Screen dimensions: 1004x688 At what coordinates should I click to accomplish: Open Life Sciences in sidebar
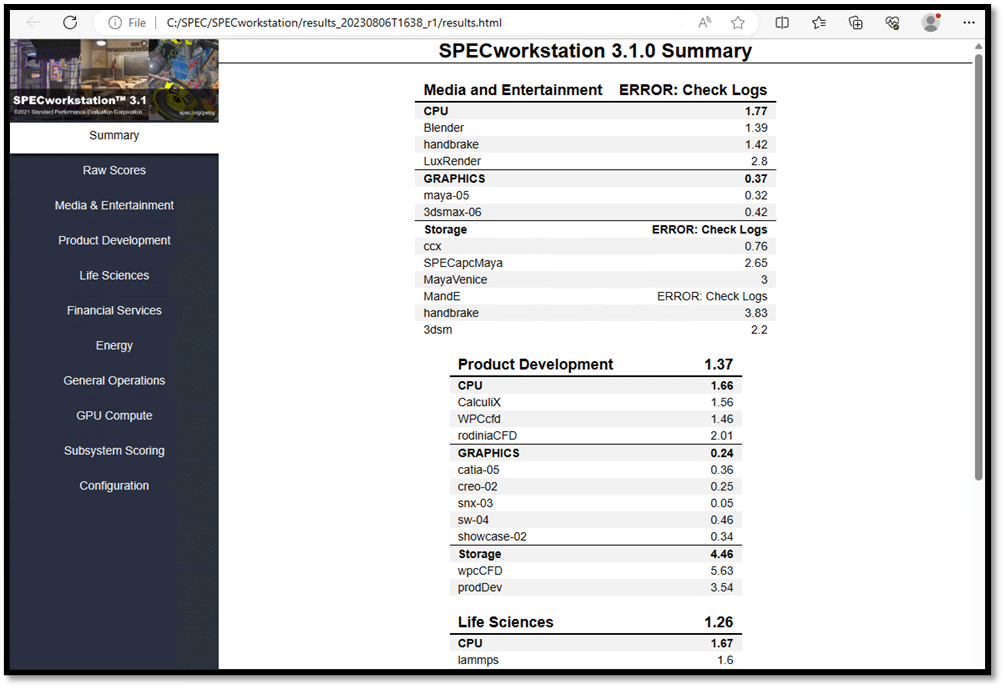pyautogui.click(x=114, y=275)
